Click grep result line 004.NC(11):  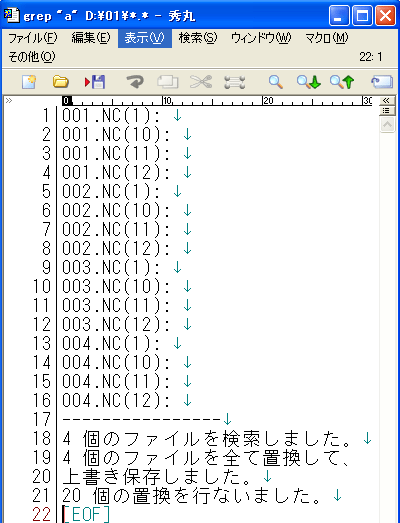[116, 382]
